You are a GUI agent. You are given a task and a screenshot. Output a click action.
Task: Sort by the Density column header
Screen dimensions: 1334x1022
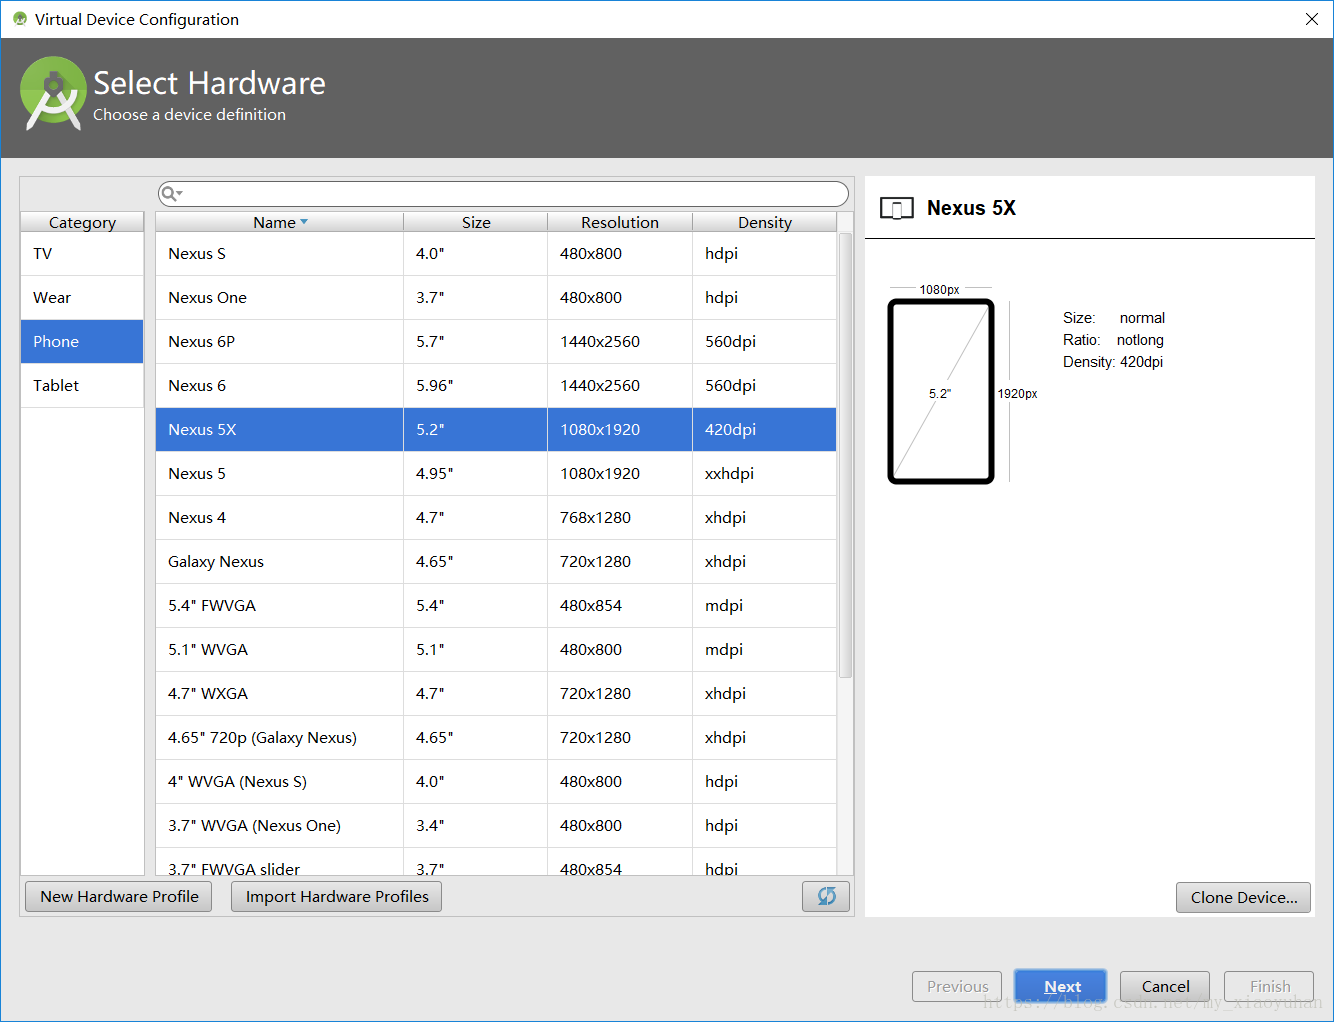[765, 222]
